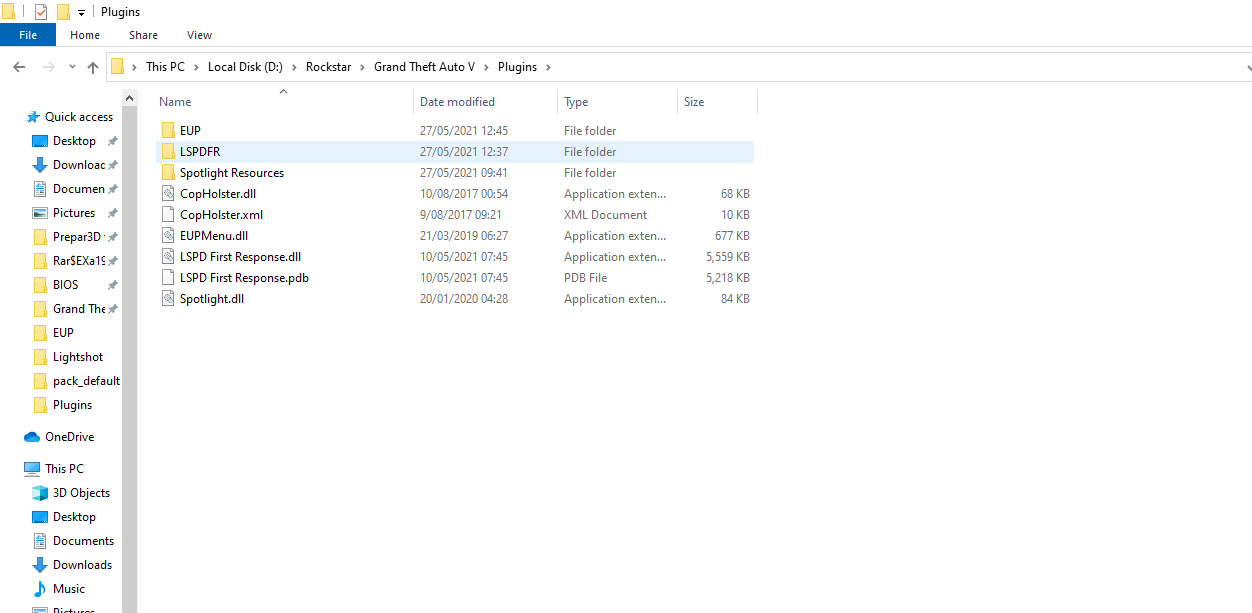Click PDB File type cell

585,278
